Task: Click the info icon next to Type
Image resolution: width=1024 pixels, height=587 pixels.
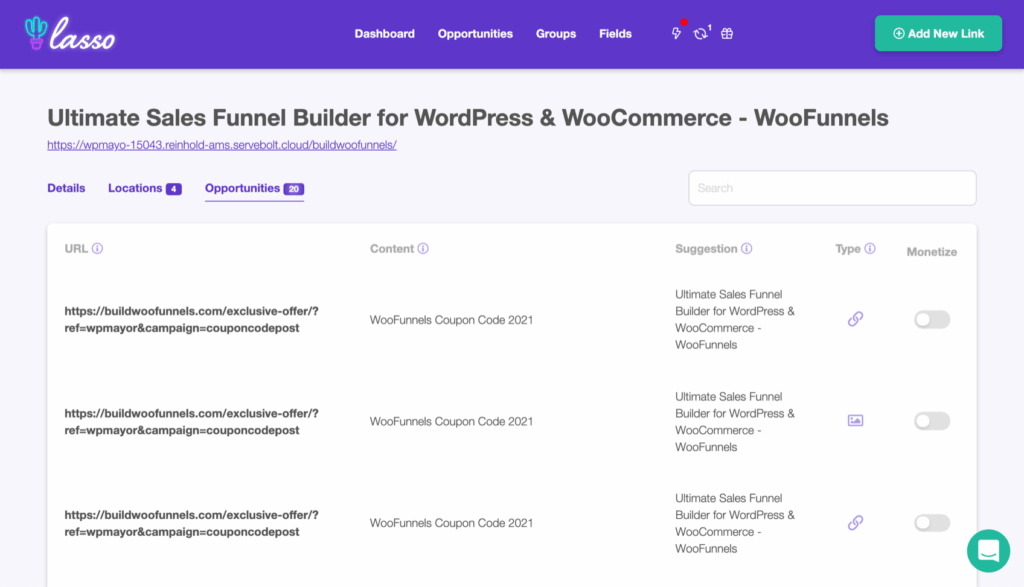Action: [x=868, y=248]
